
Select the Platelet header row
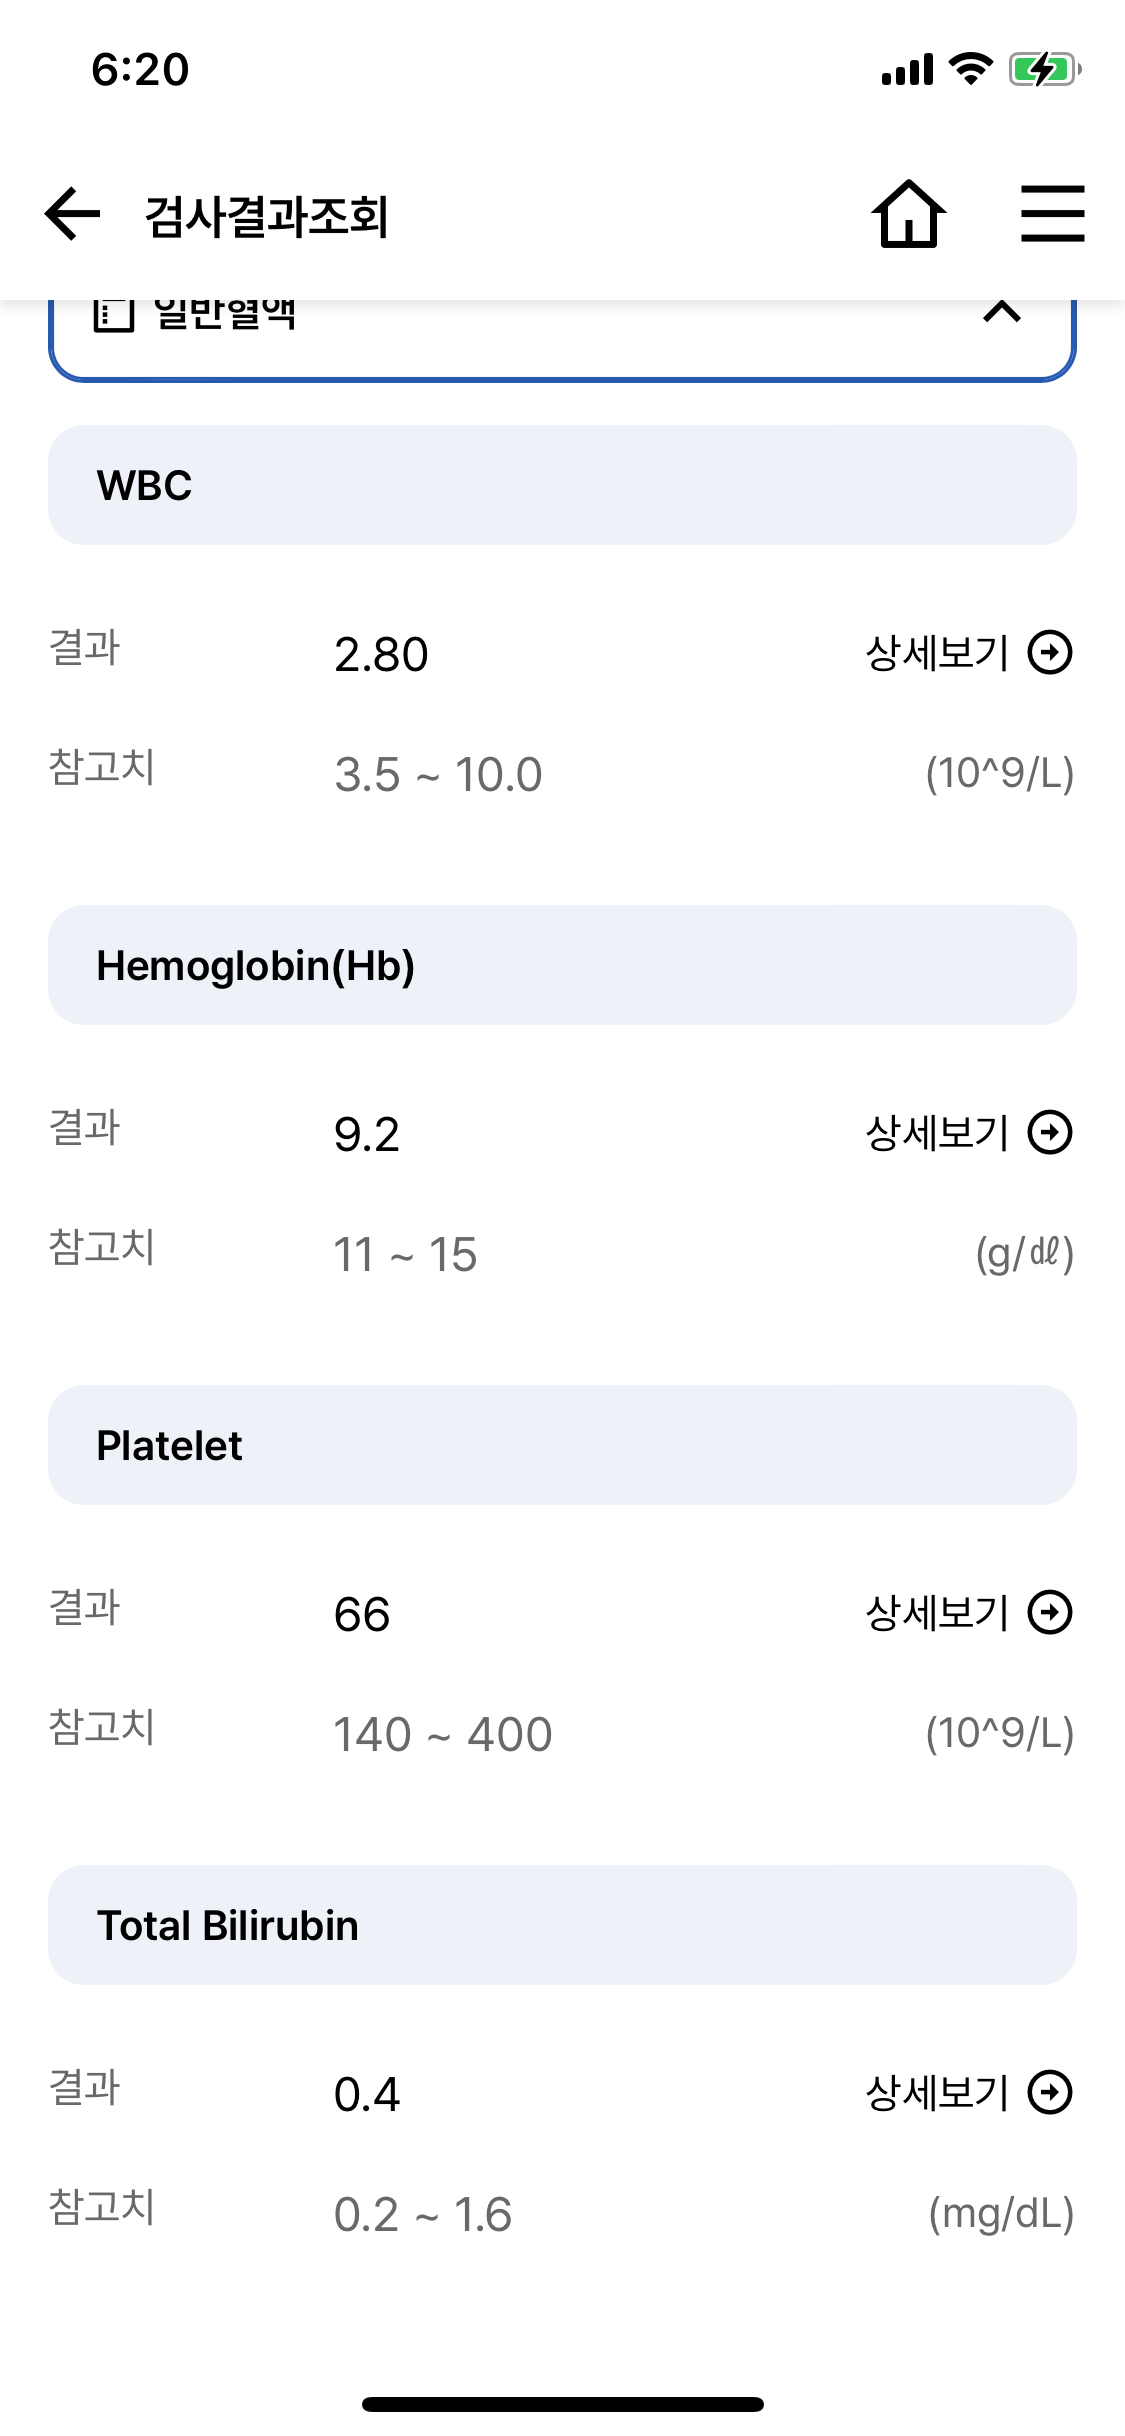(x=562, y=1445)
